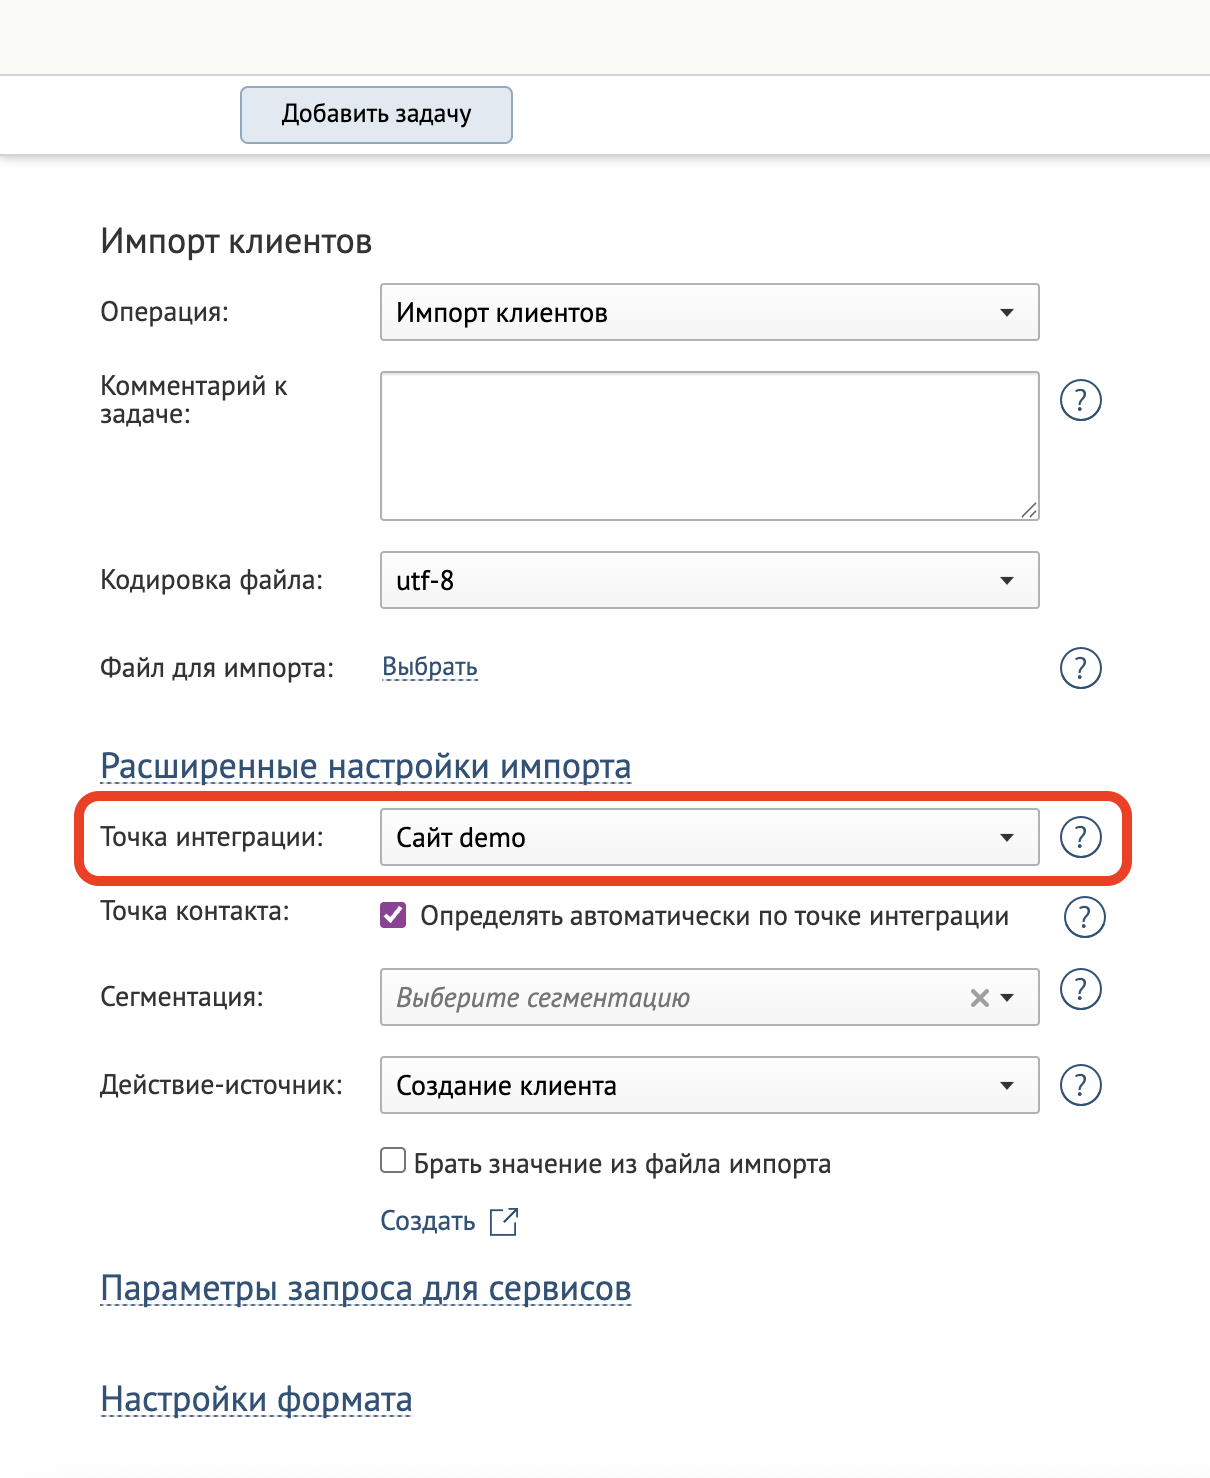The image size is (1210, 1478).
Task: Click external link icon next to Создать
Action: click(x=504, y=1221)
